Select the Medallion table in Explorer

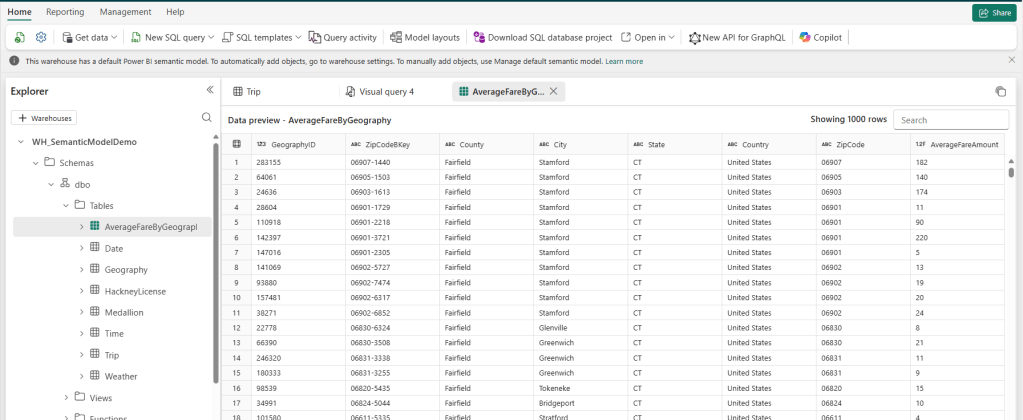pyautogui.click(x=125, y=312)
